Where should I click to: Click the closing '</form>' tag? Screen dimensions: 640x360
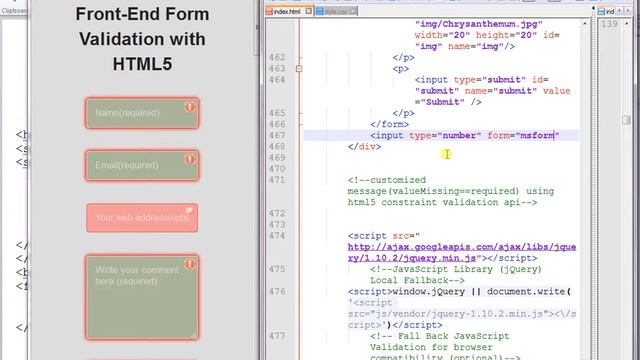pos(389,124)
